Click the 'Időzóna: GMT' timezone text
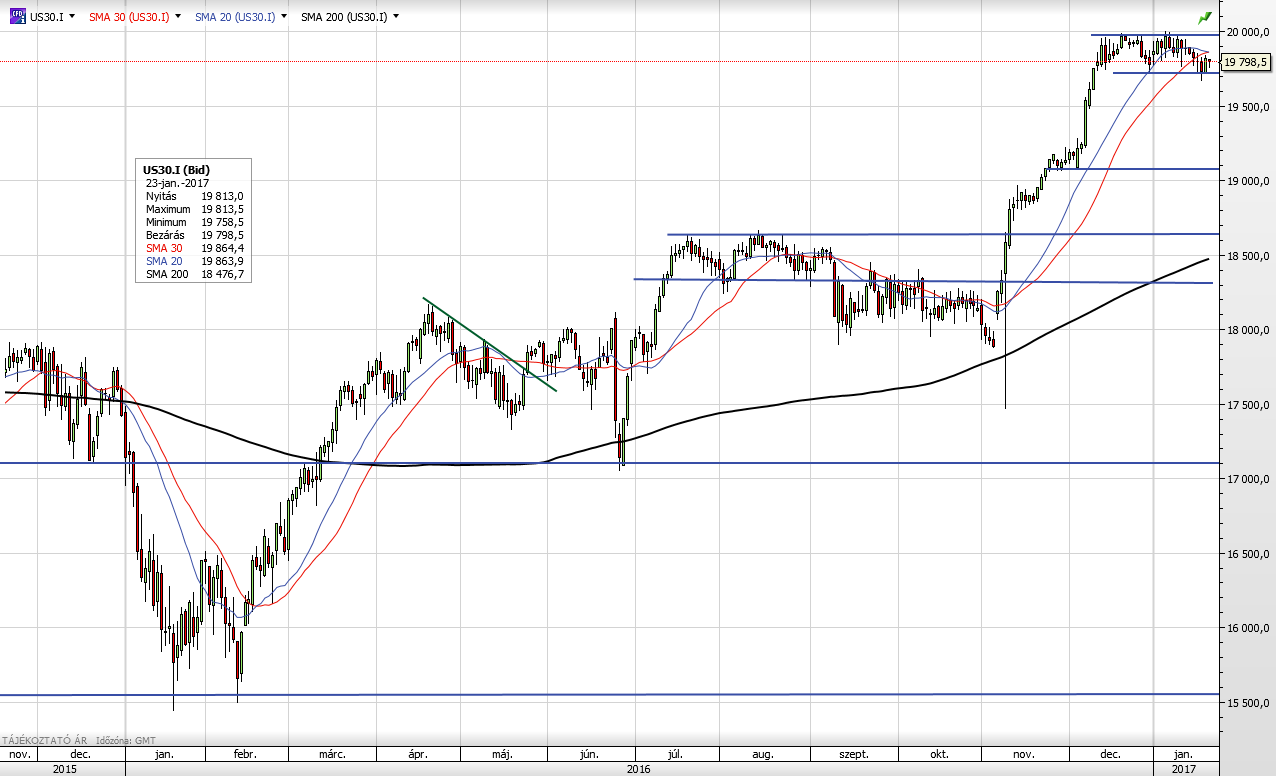1276x776 pixels. [126, 740]
